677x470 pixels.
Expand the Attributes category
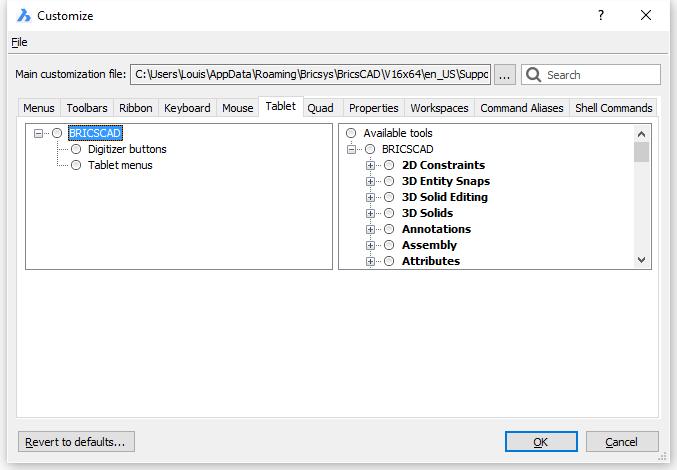click(x=370, y=261)
